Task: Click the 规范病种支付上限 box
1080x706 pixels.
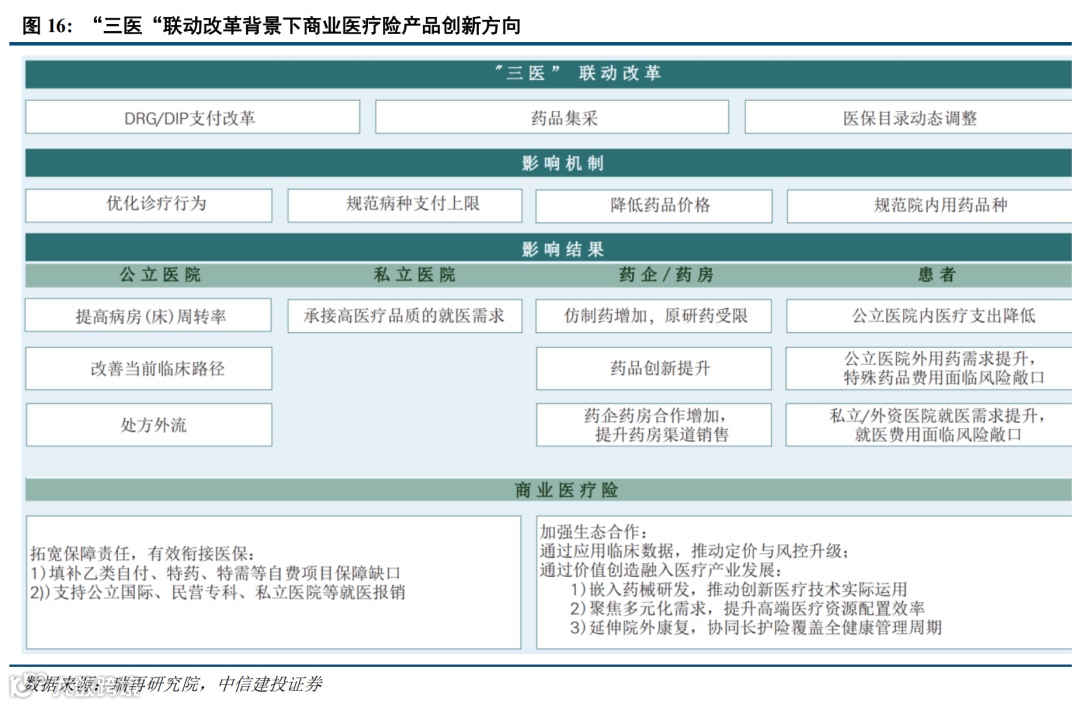Action: [x=404, y=205]
